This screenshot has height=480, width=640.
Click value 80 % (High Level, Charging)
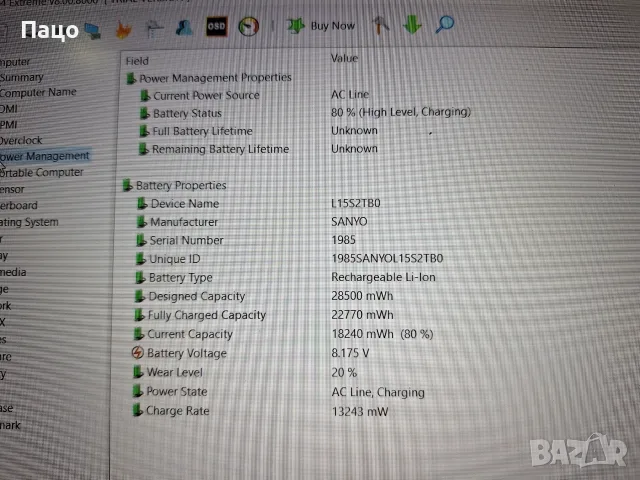tap(401, 112)
